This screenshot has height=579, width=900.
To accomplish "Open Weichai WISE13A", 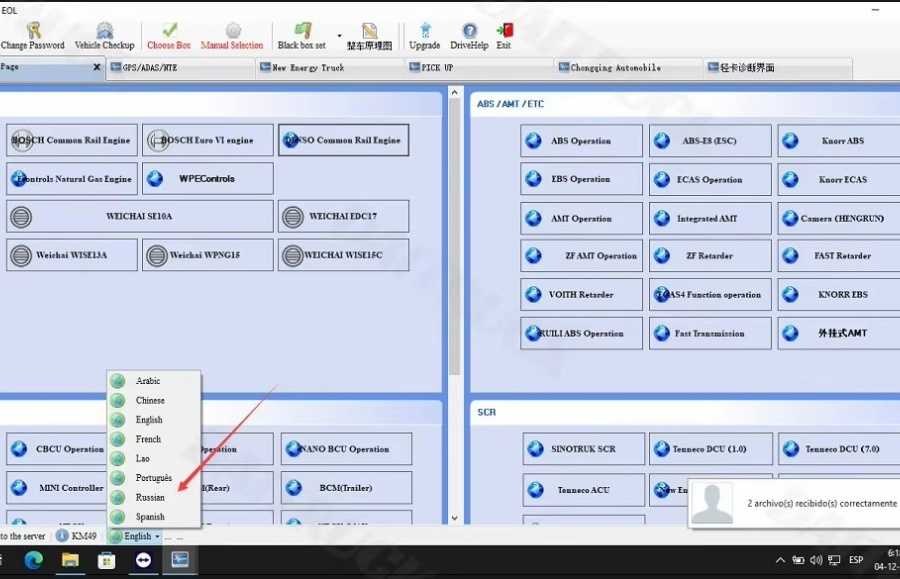I will pyautogui.click(x=72, y=255).
